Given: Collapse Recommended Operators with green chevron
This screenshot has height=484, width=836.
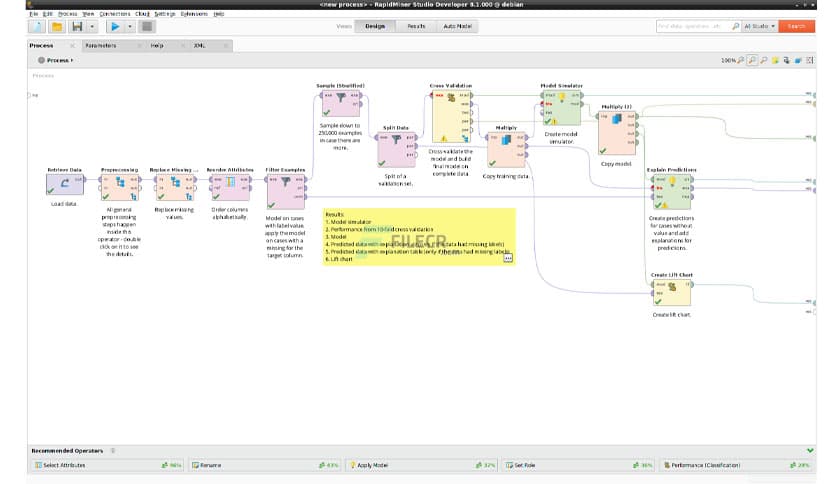Looking at the screenshot, I should point(810,450).
